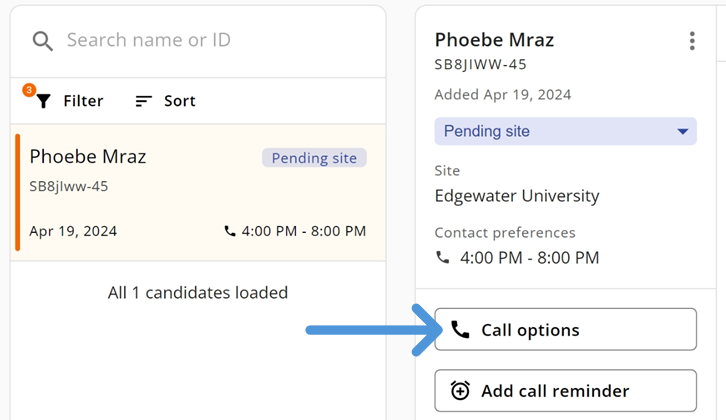Click the Pending site badge on candidate card
Image resolution: width=726 pixels, height=420 pixels.
314,158
